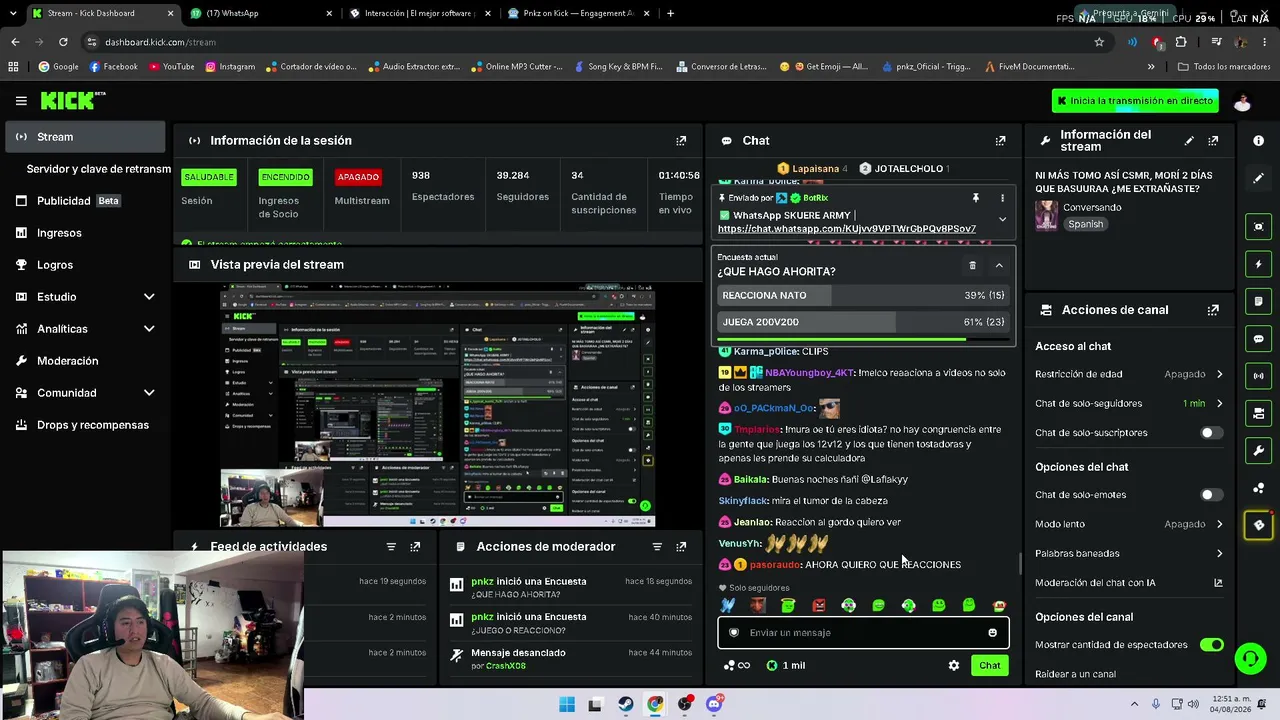Image resolution: width=1280 pixels, height=720 pixels.
Task: Open the green headset support button
Action: (1249, 658)
